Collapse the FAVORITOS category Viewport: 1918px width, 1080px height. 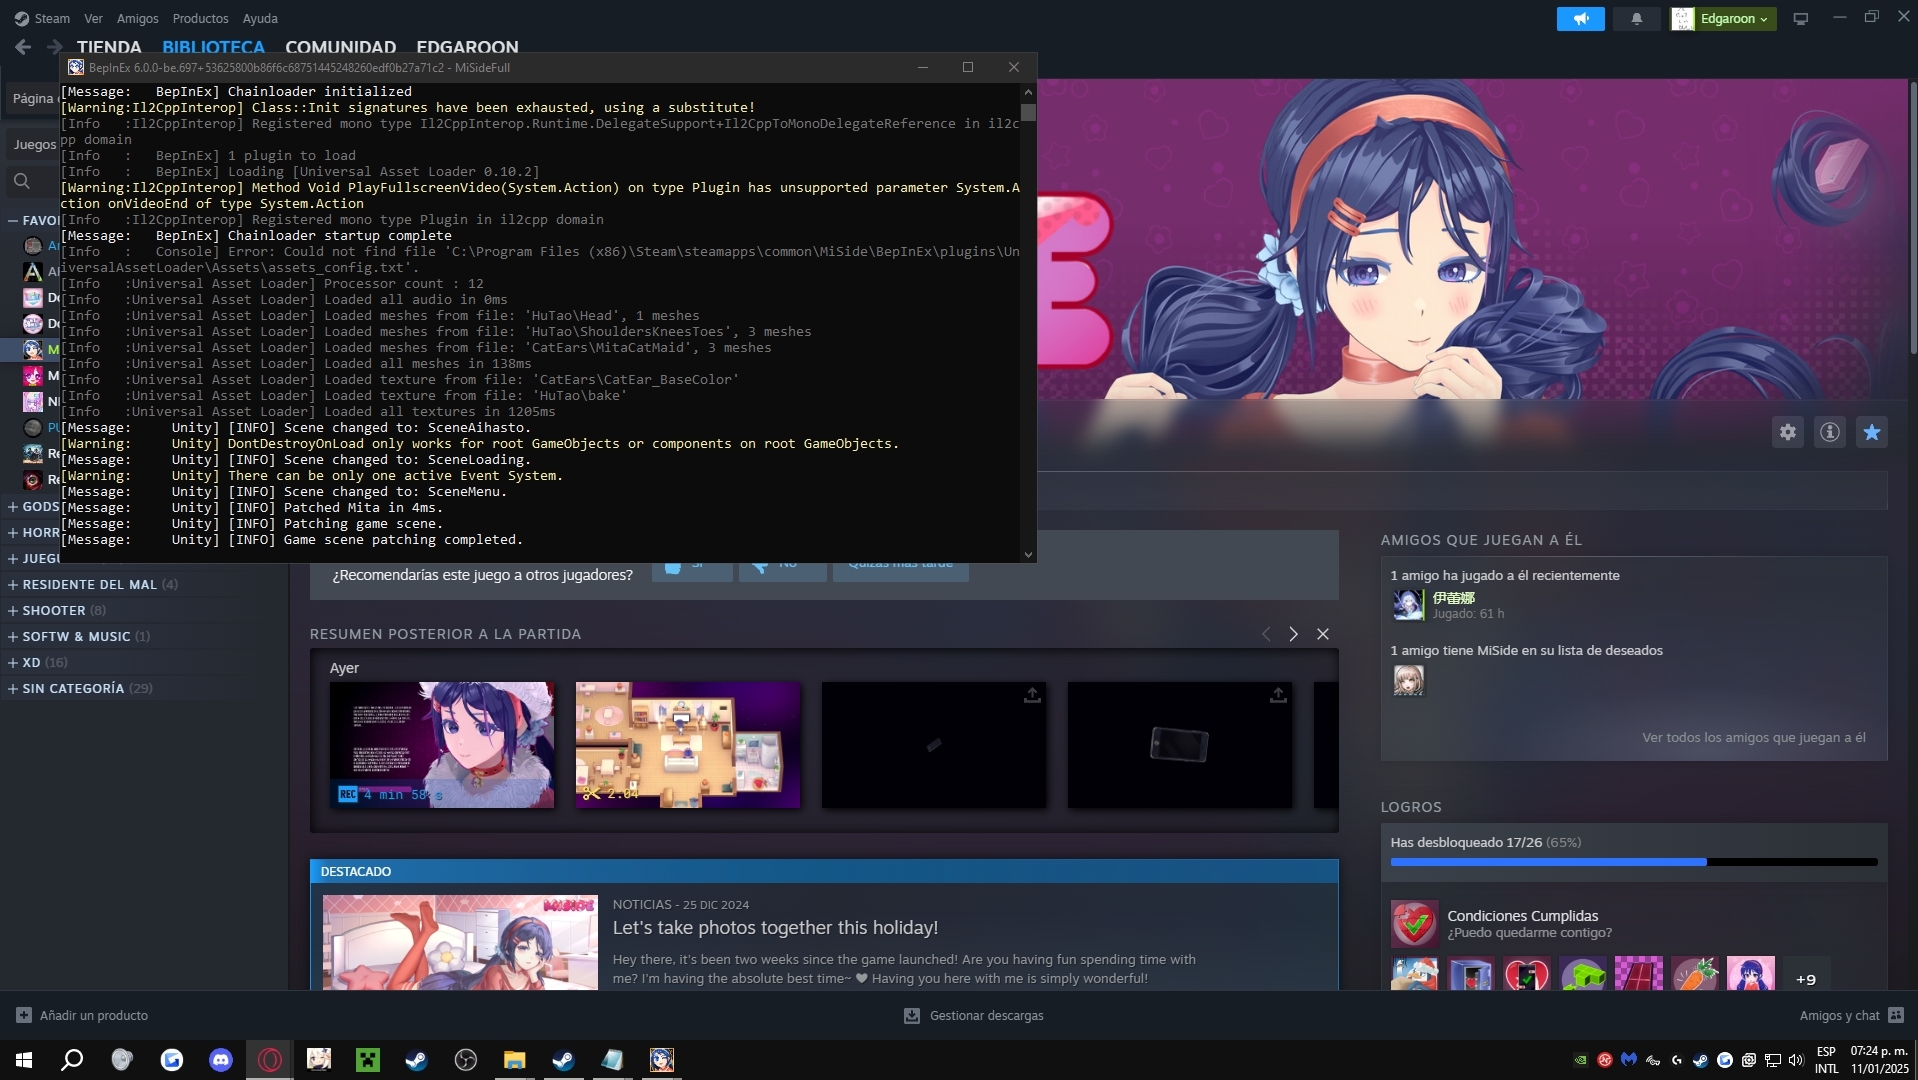(13, 220)
